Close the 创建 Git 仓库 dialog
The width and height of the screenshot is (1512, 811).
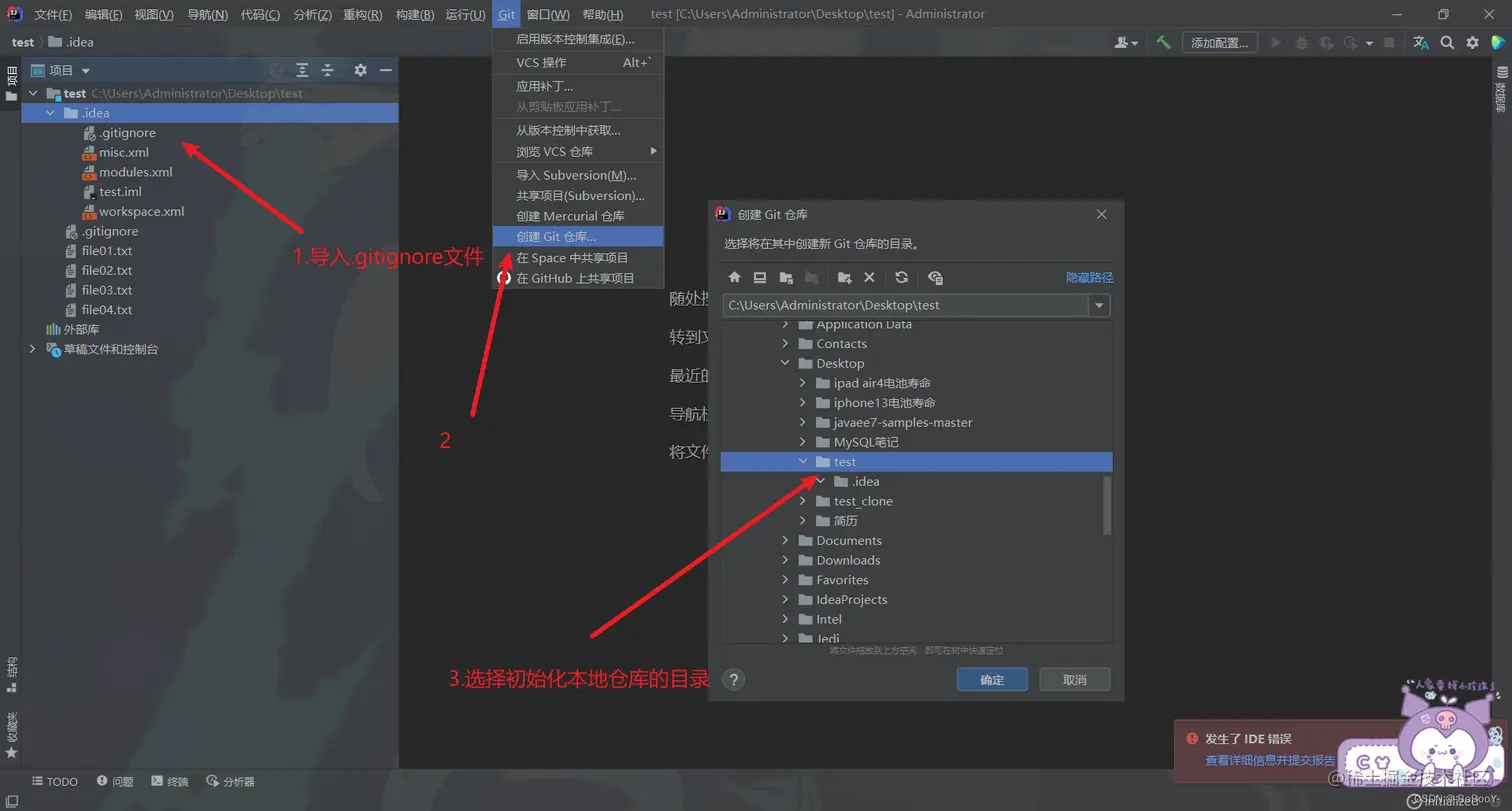pyautogui.click(x=1102, y=214)
